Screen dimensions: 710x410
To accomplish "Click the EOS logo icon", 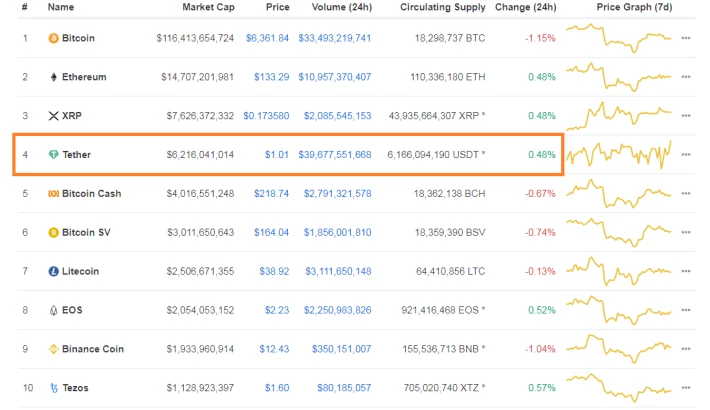I will click(x=53, y=310).
